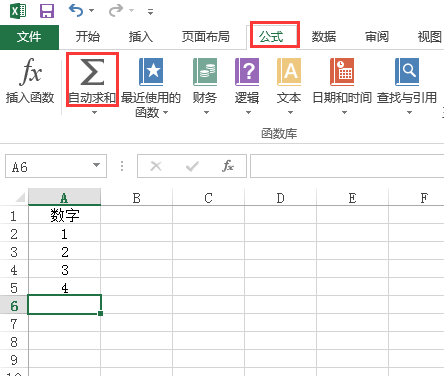Select column A header
The height and width of the screenshot is (376, 444).
(64, 197)
